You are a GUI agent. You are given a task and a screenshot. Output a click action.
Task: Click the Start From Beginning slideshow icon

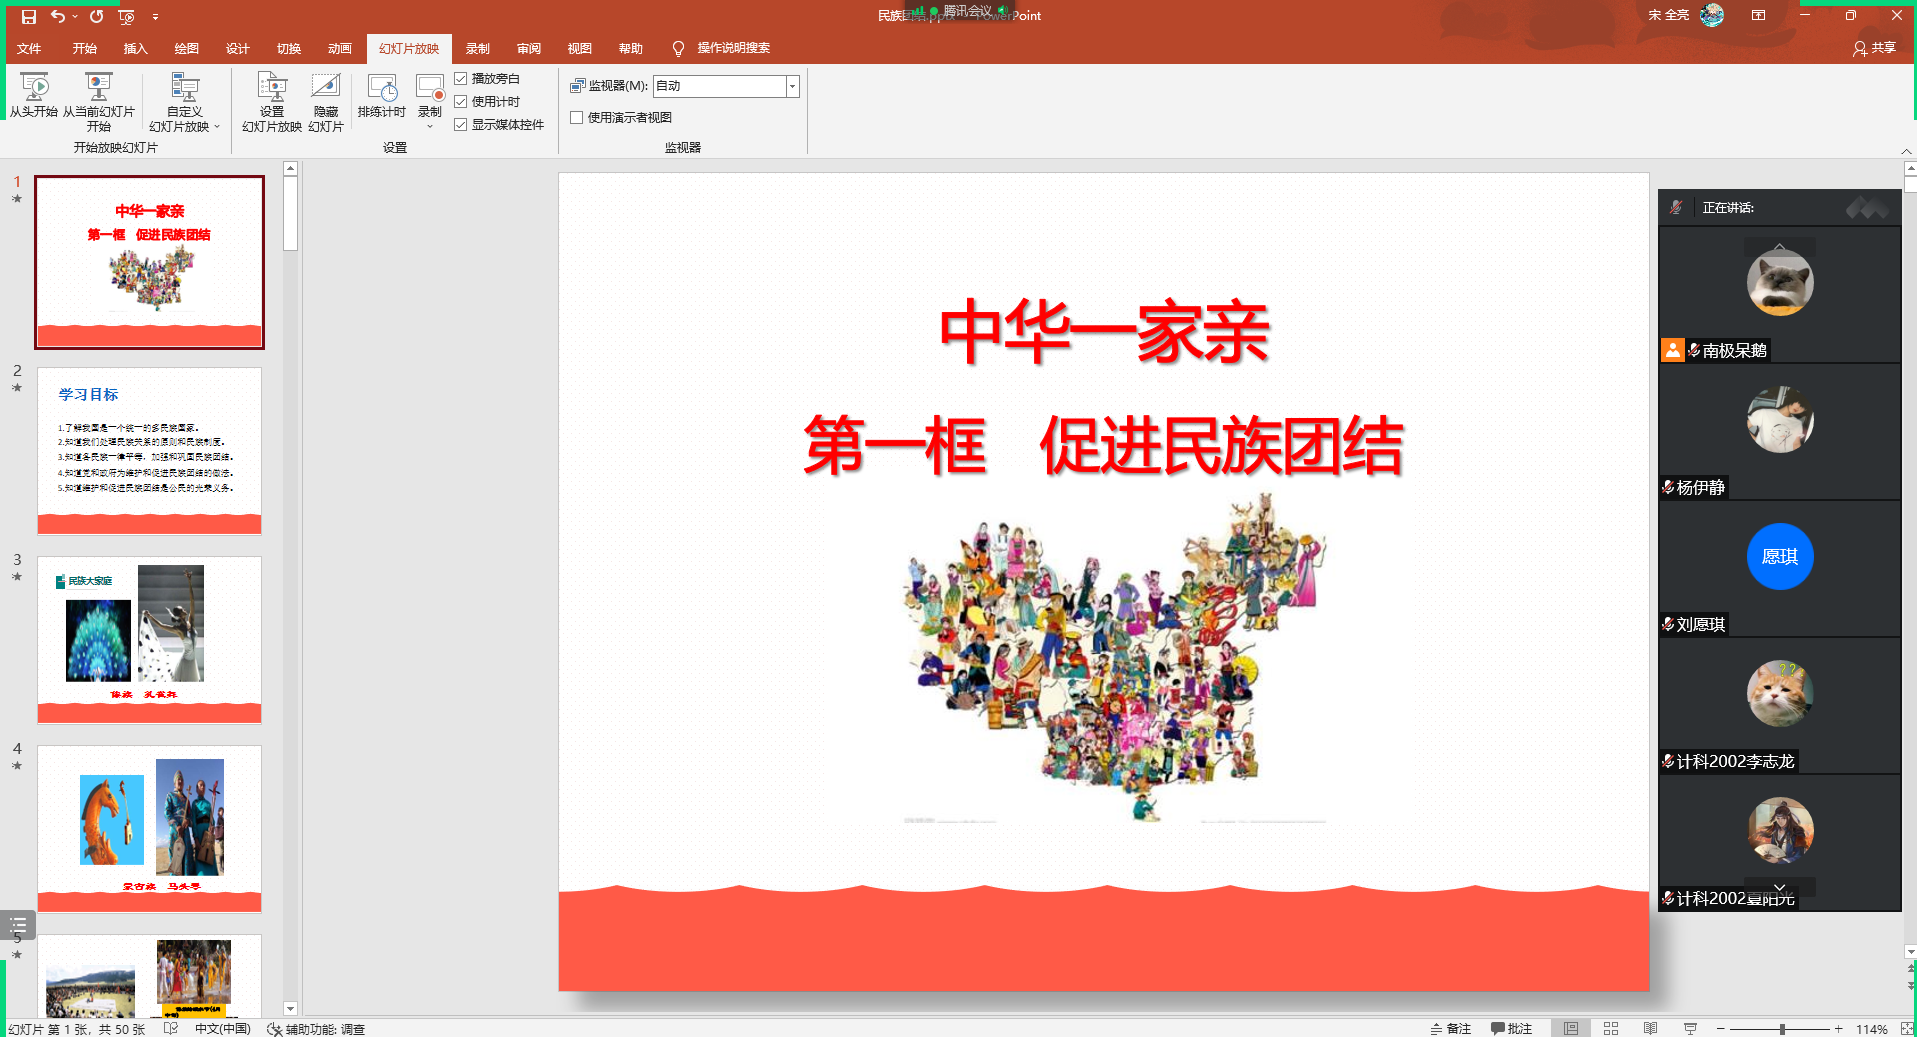pos(34,88)
